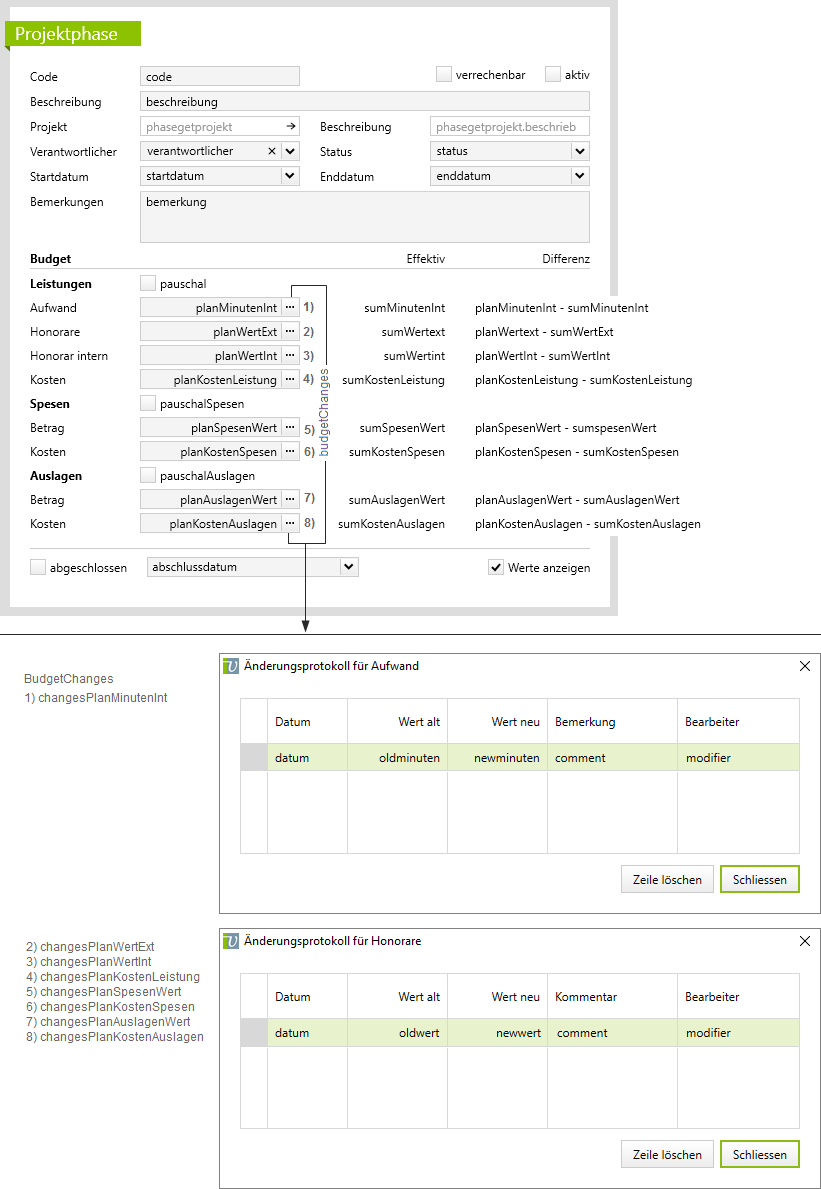Viewport: 821px width, 1189px height.
Task: Open change log for Aufwand planMinutenInt
Action: point(290,308)
